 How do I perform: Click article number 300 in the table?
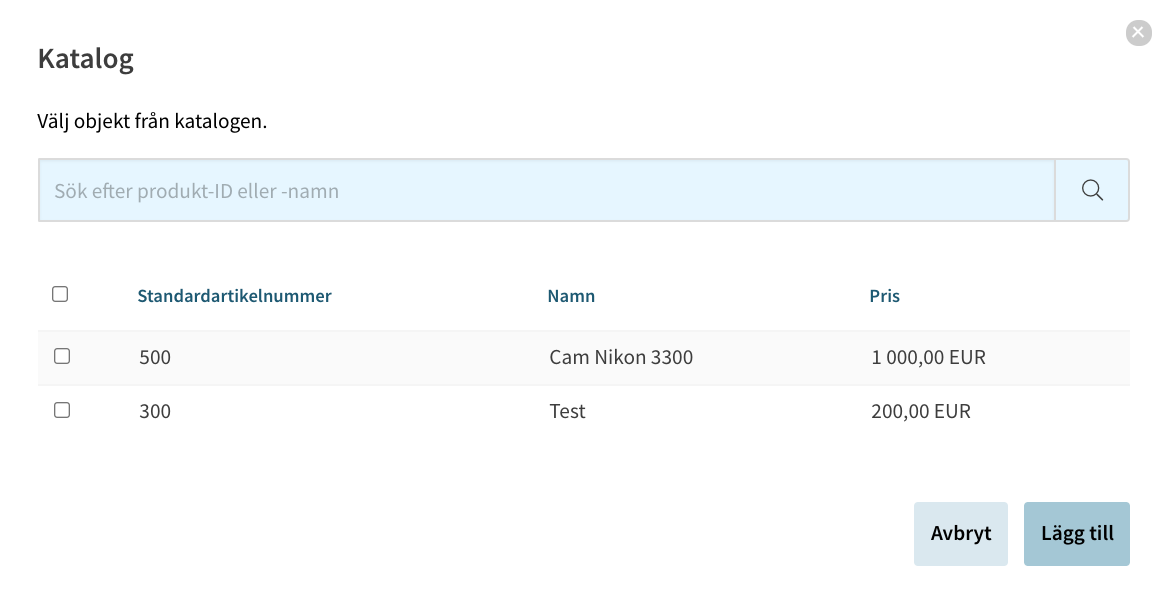tap(155, 412)
